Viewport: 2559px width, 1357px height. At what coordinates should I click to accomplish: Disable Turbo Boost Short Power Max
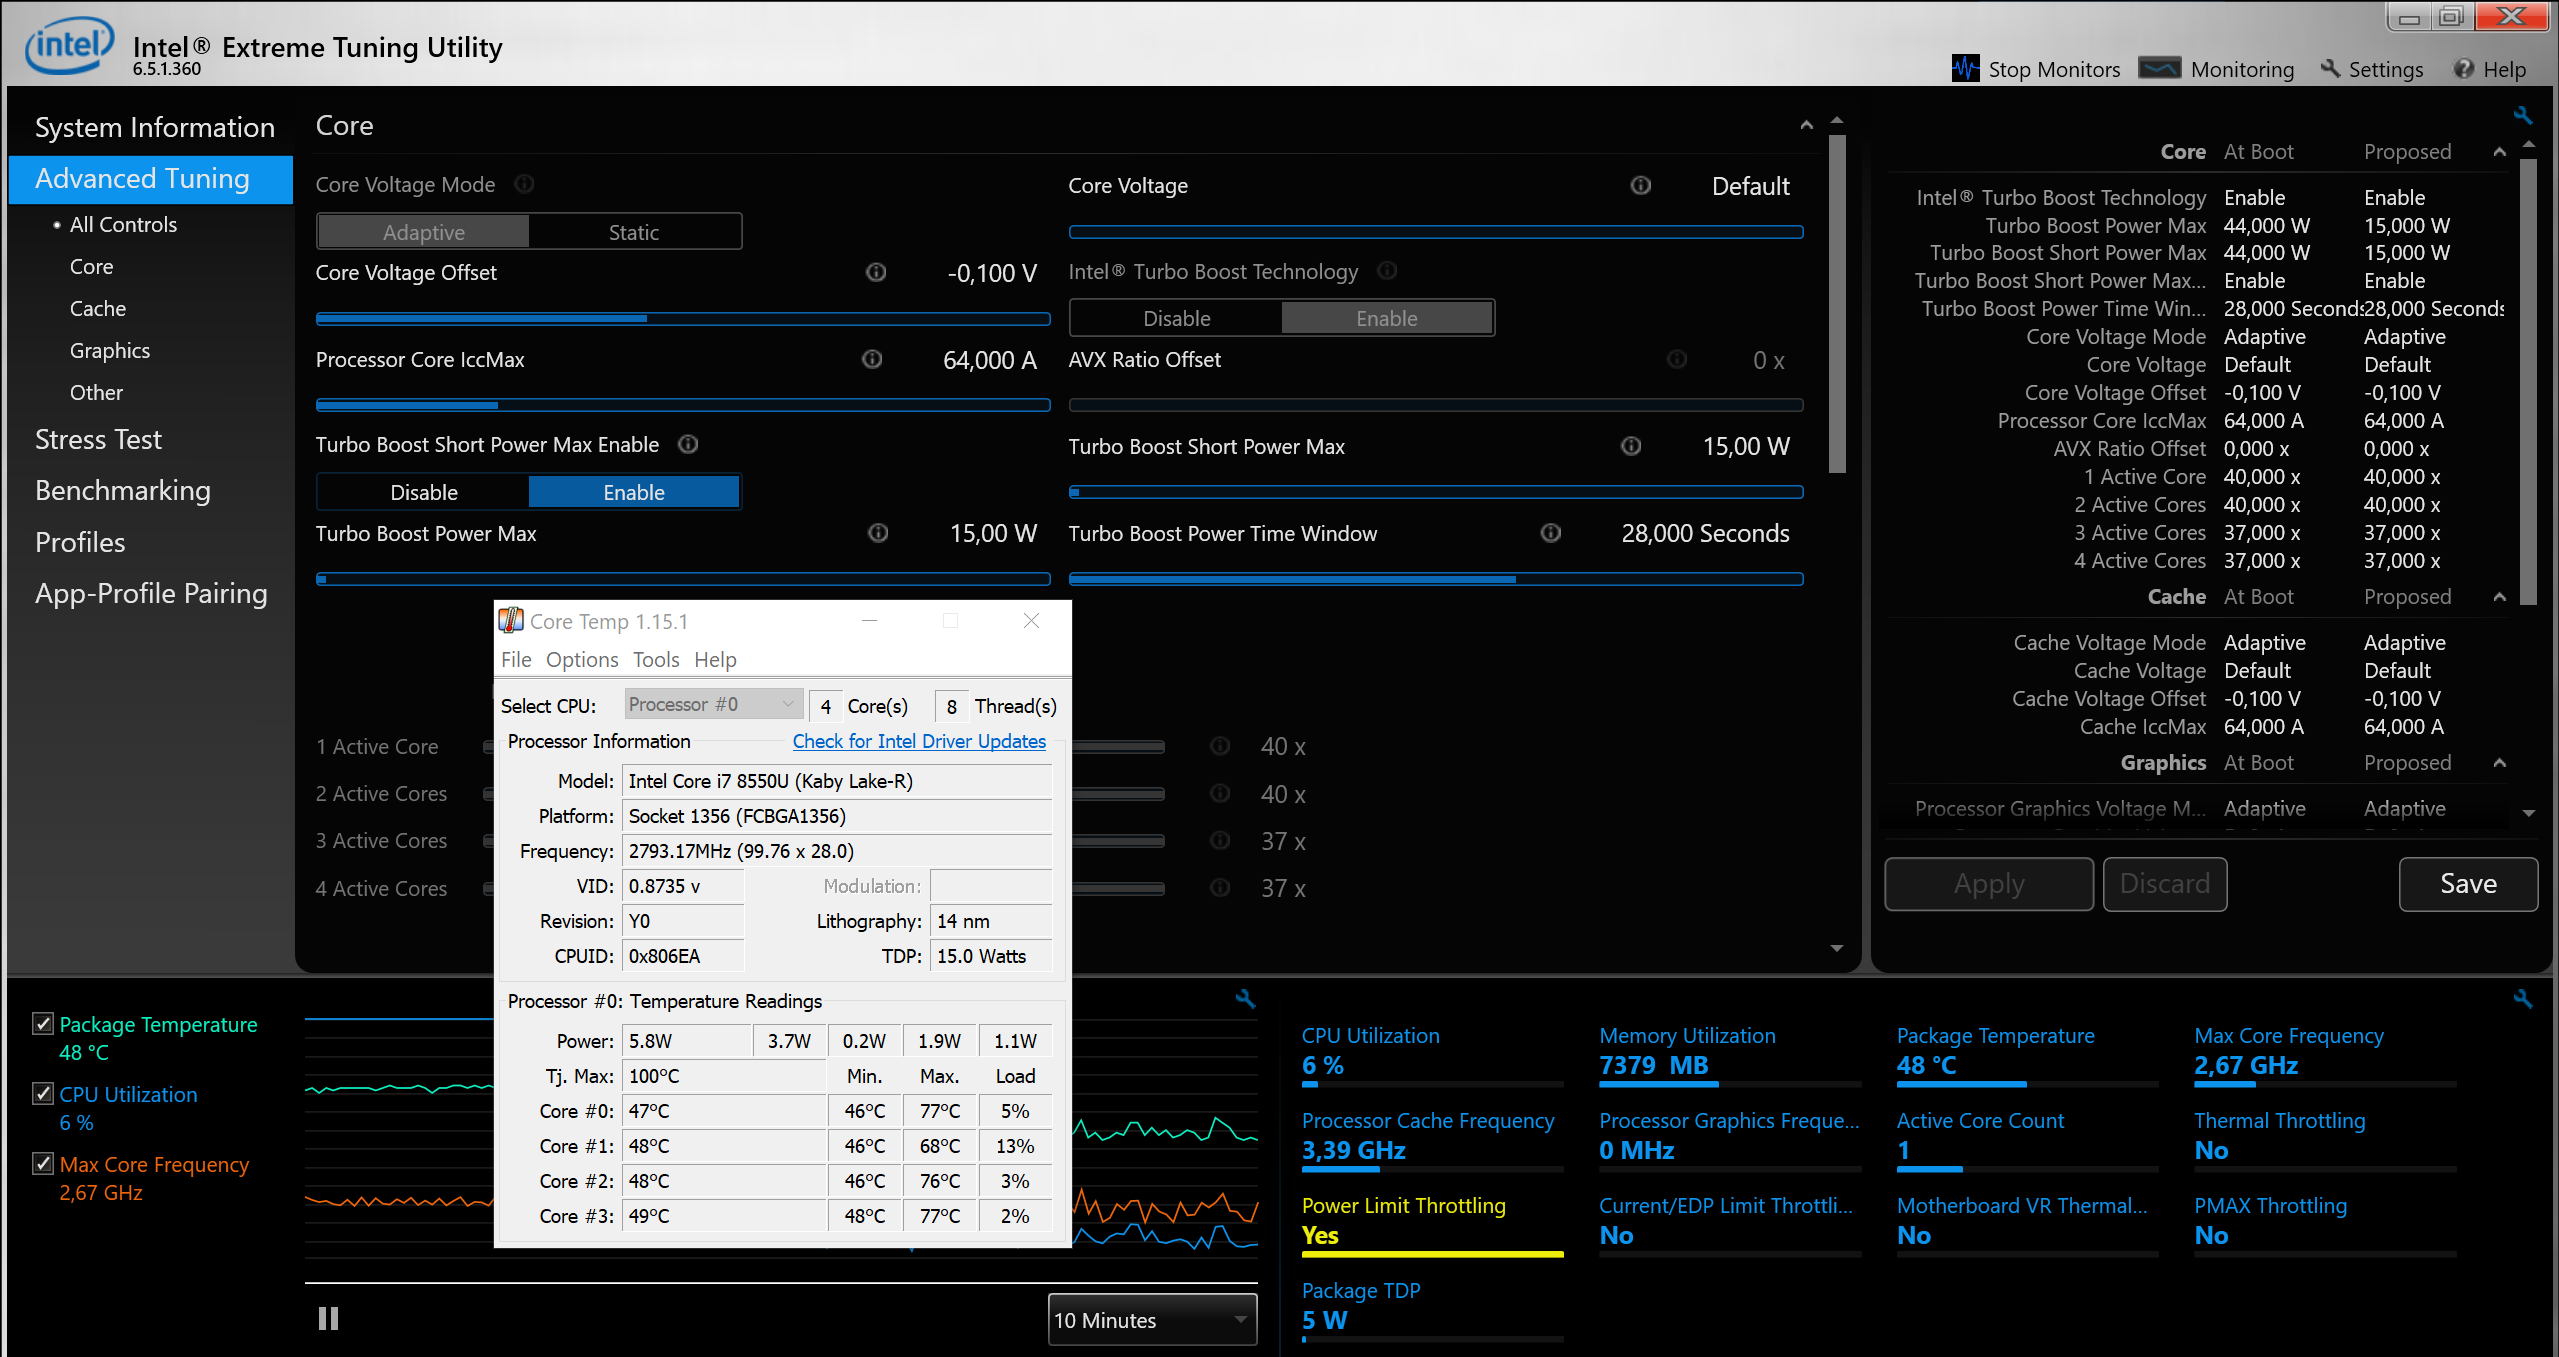tap(424, 492)
